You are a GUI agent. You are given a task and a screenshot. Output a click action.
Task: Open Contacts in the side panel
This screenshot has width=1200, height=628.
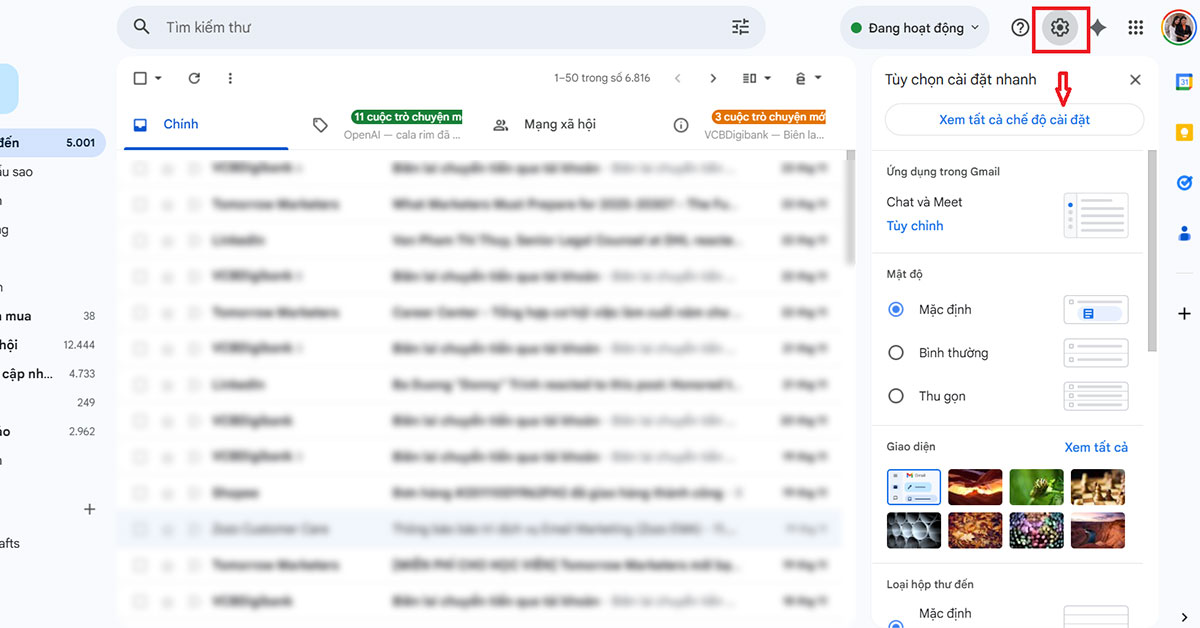pos(1184,233)
